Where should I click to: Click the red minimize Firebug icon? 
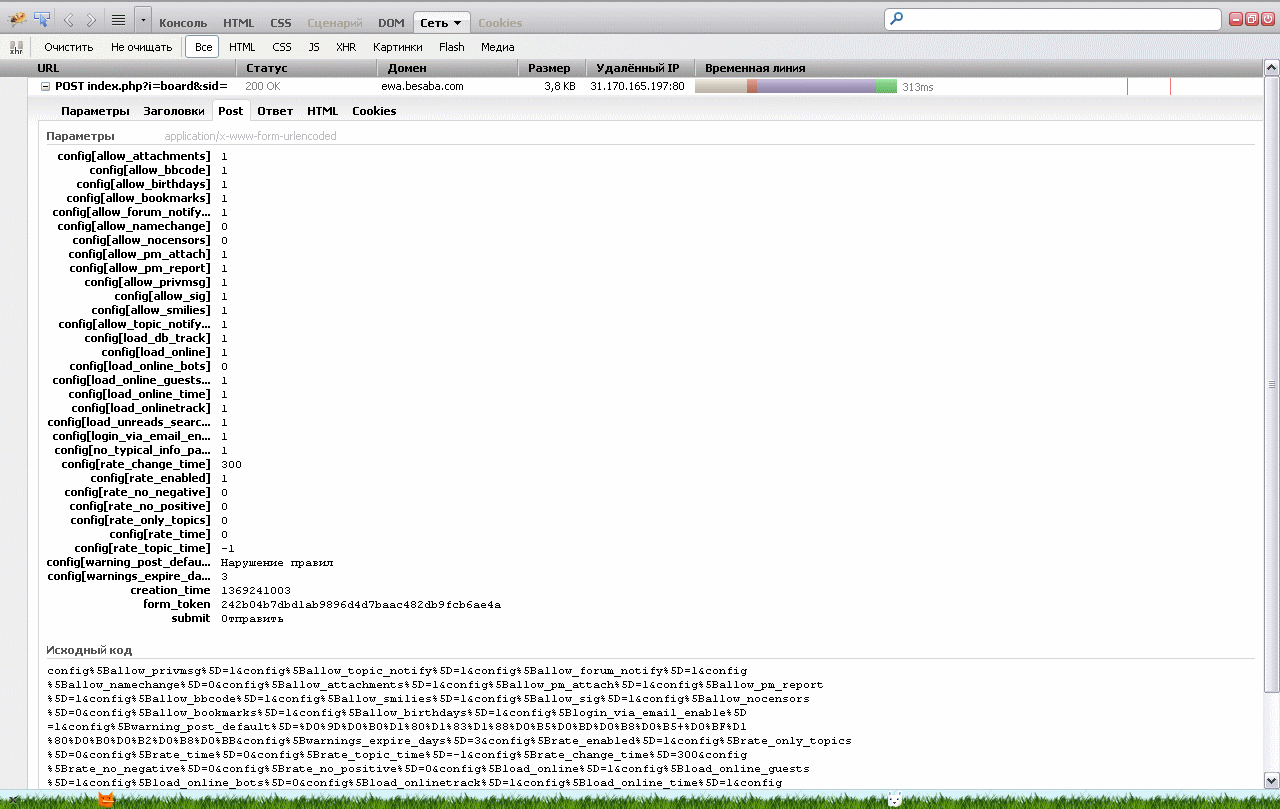click(1236, 19)
